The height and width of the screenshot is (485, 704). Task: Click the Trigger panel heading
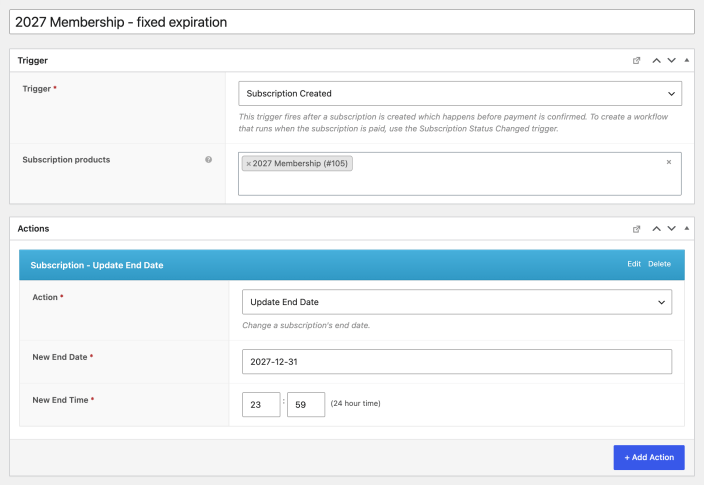coord(32,61)
